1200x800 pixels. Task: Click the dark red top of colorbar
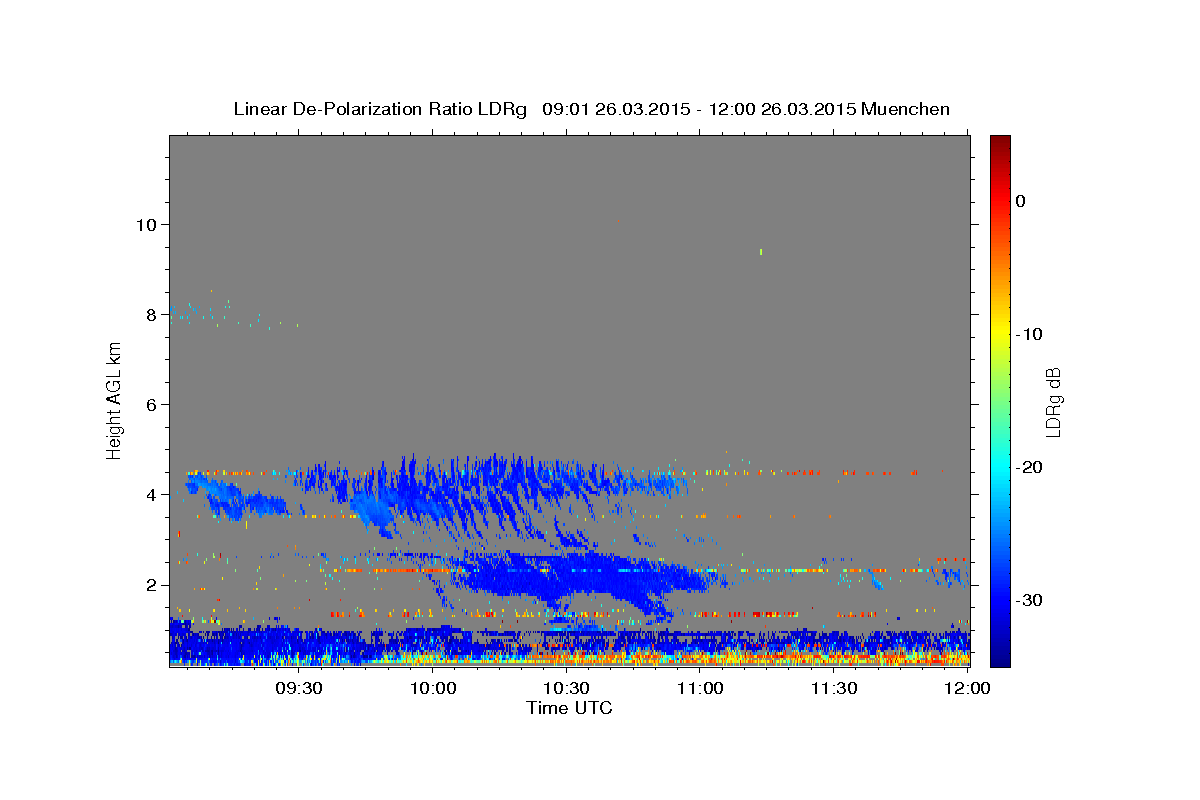pyautogui.click(x=1000, y=143)
